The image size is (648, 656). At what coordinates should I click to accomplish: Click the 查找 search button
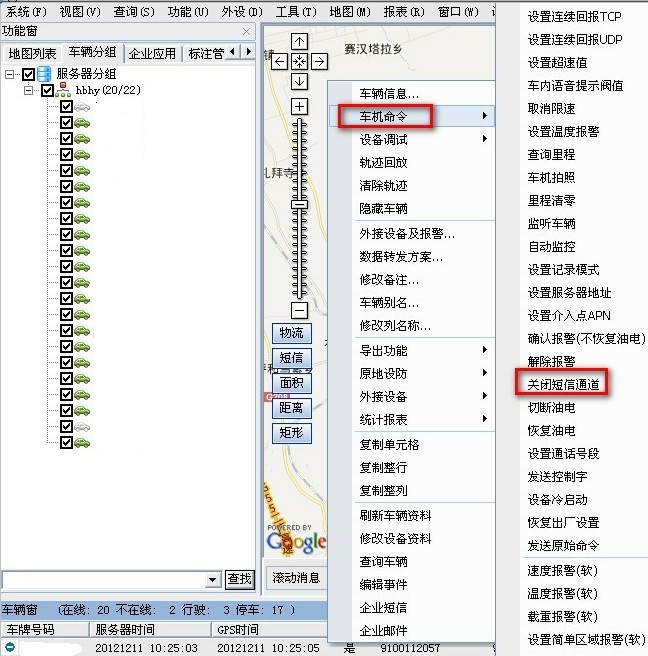click(239, 579)
